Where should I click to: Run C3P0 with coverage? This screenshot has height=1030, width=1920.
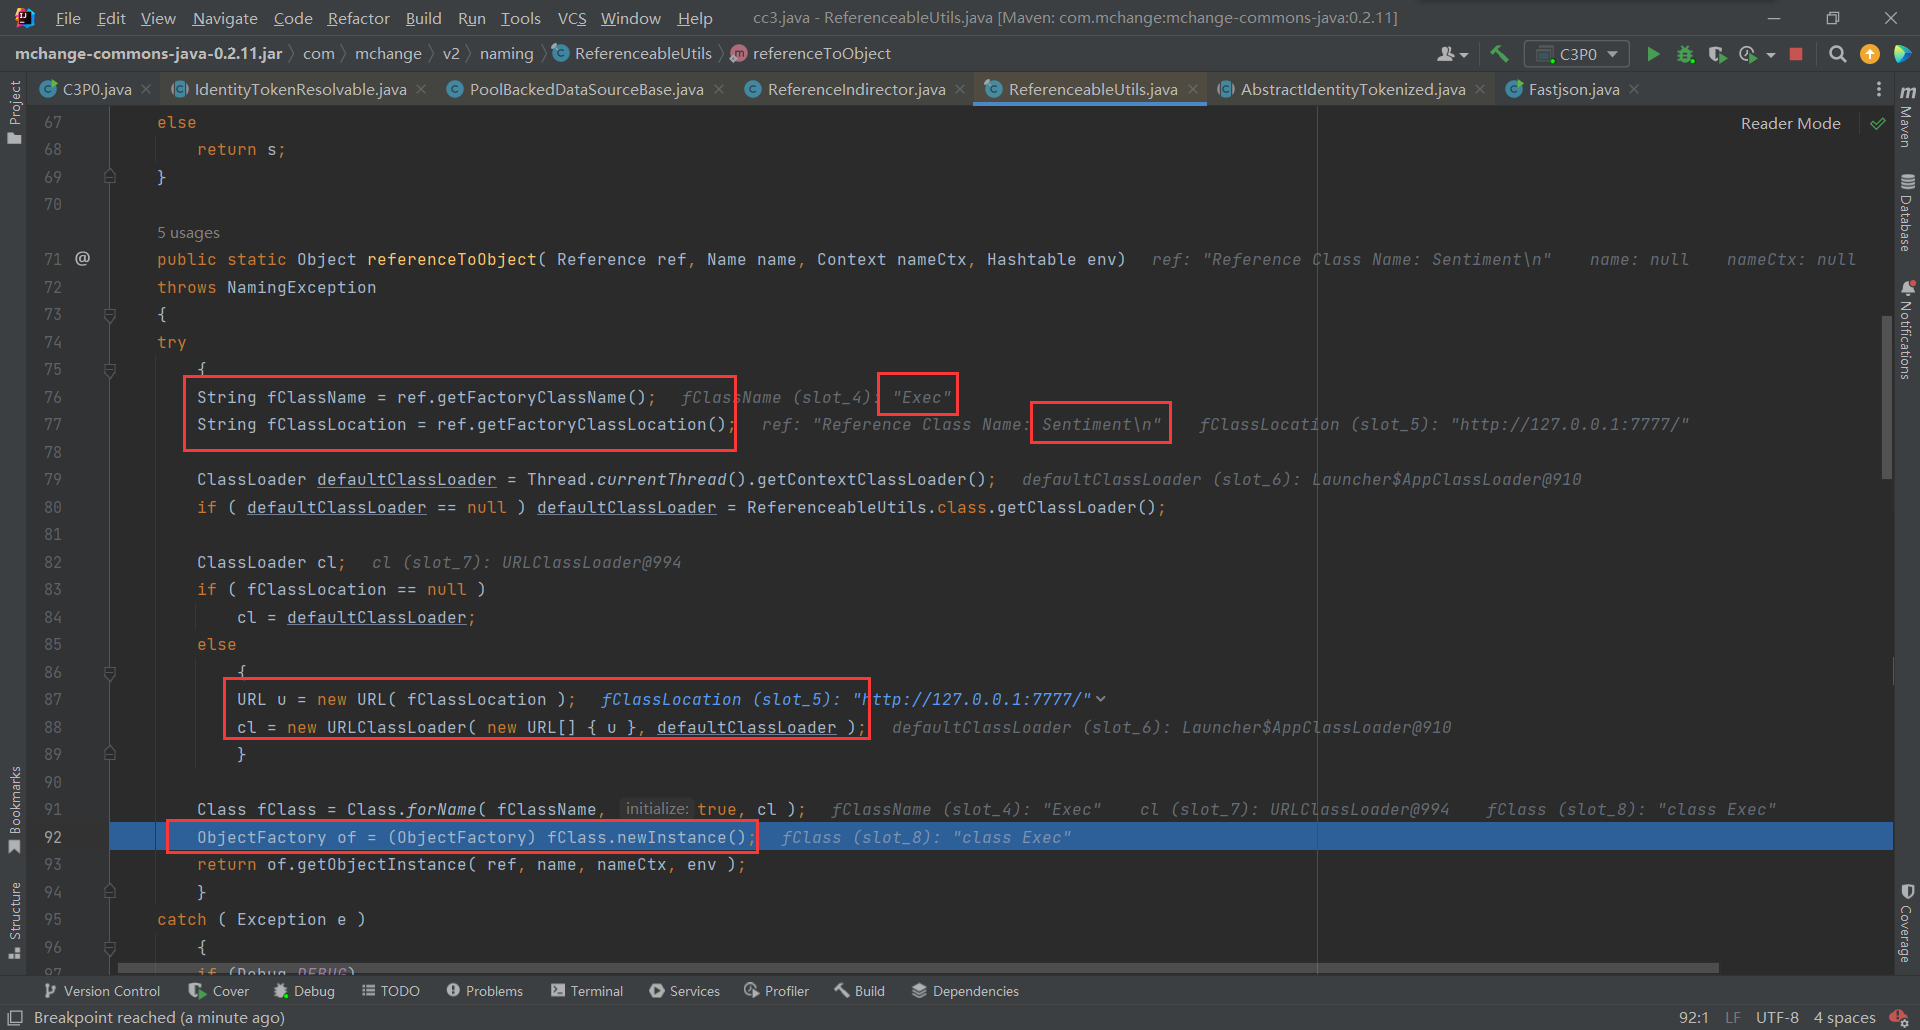1717,54
